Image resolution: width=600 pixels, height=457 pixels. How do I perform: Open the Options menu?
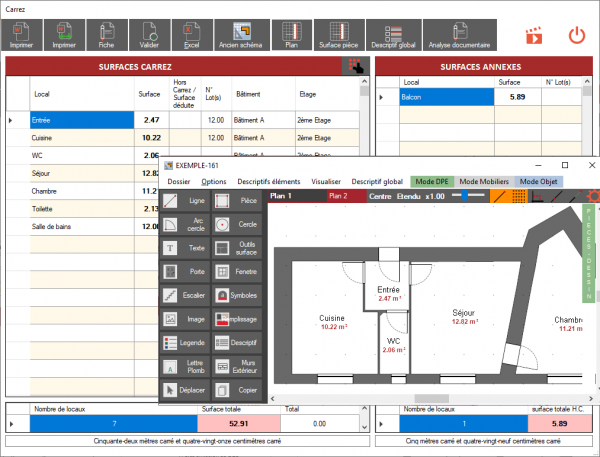click(213, 182)
